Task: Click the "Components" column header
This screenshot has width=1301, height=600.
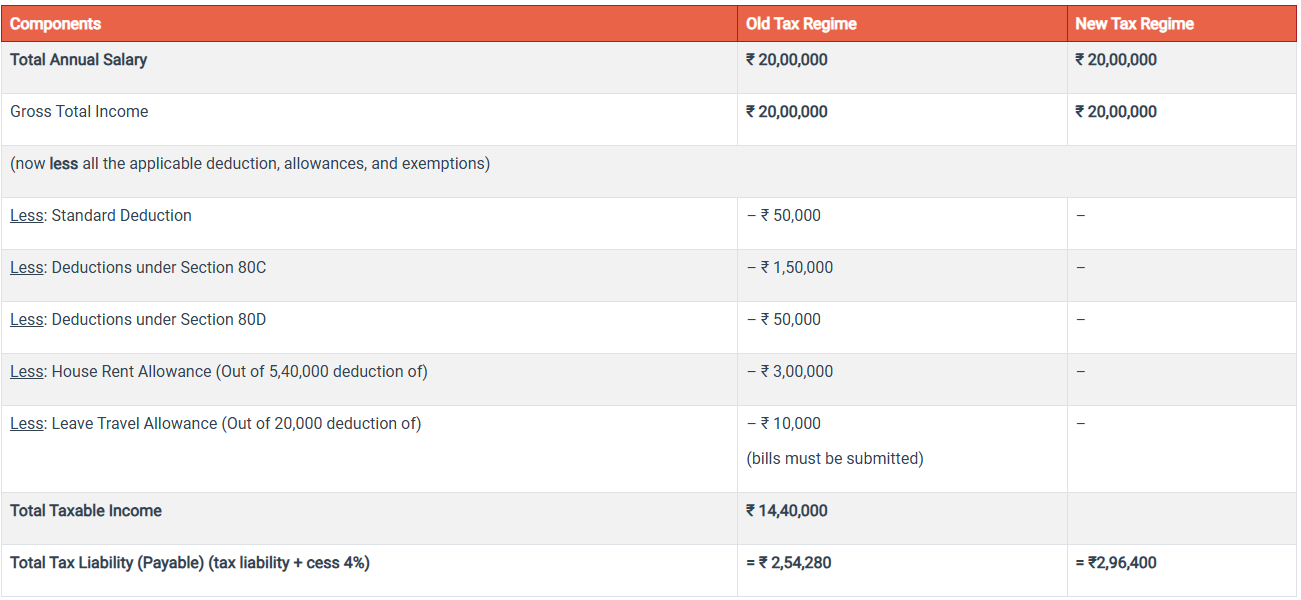Action: [55, 23]
